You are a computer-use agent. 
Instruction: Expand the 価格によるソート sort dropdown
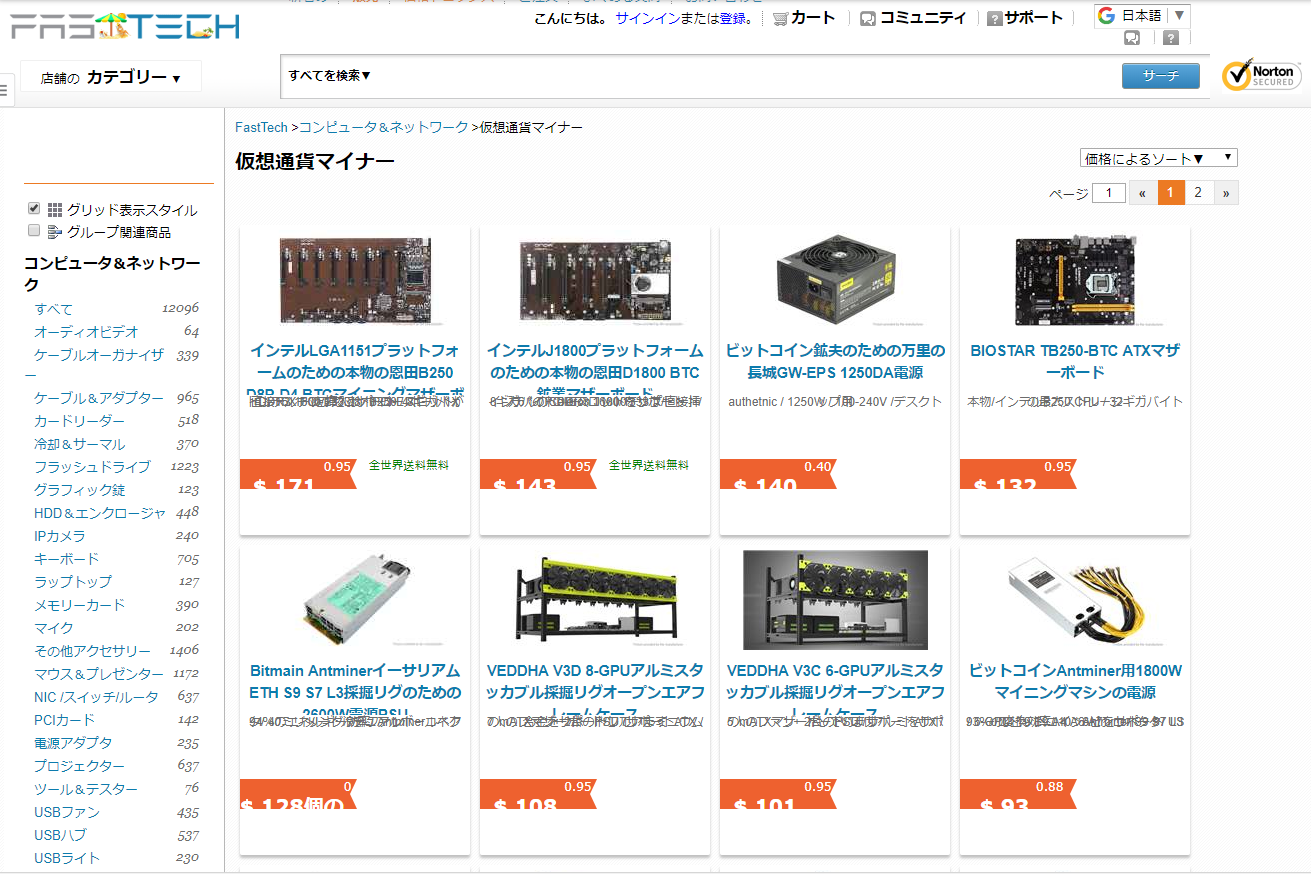pyautogui.click(x=1158, y=158)
